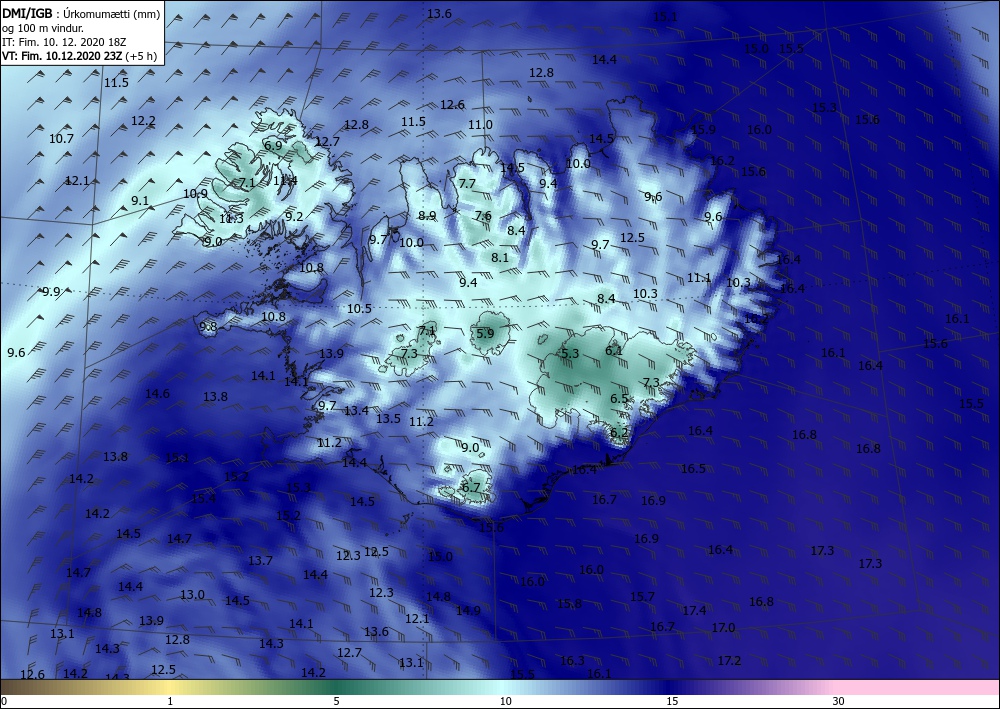Click the map value '8.9'
Viewport: 1000px width, 709px height.
click(427, 216)
